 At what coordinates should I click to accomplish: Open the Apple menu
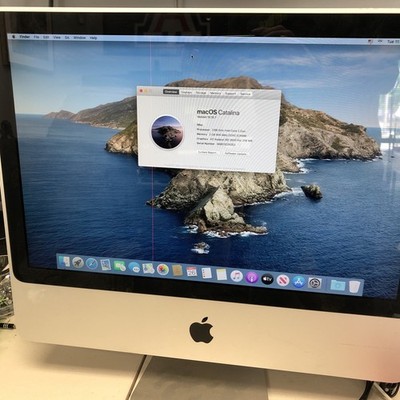click(x=14, y=37)
